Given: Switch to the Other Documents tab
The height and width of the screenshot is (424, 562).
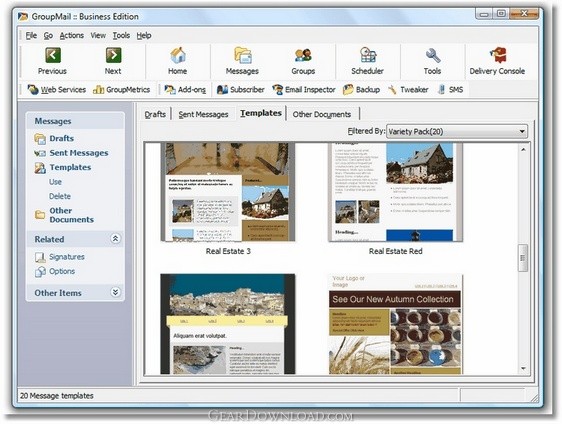Looking at the screenshot, I should point(322,114).
